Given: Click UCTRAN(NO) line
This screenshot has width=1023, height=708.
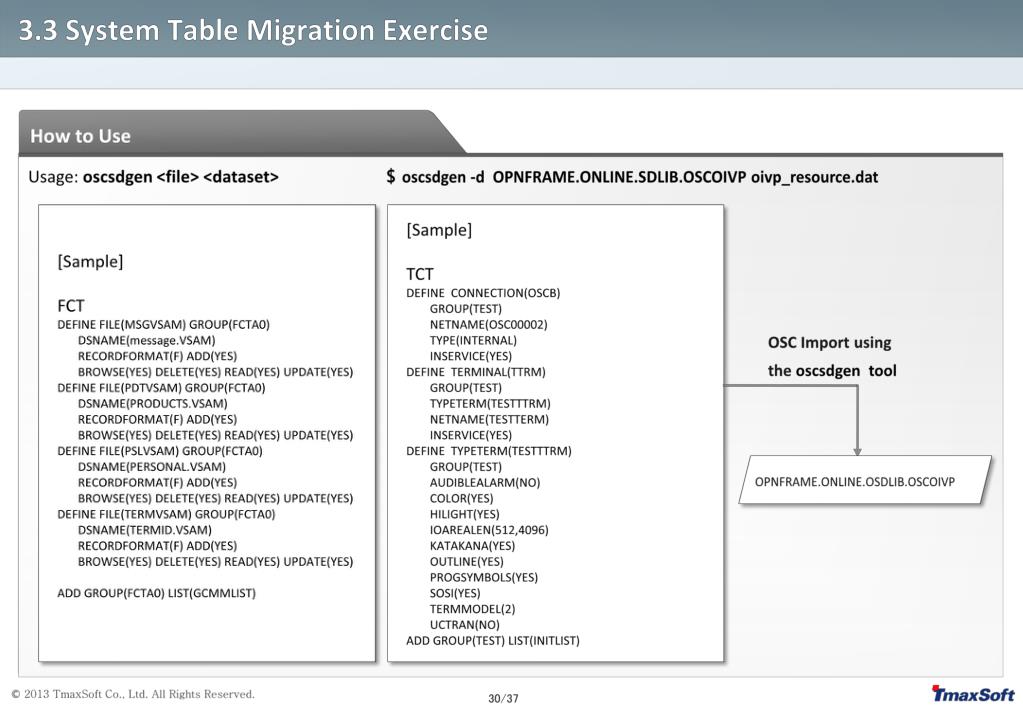Looking at the screenshot, I should [x=465, y=624].
